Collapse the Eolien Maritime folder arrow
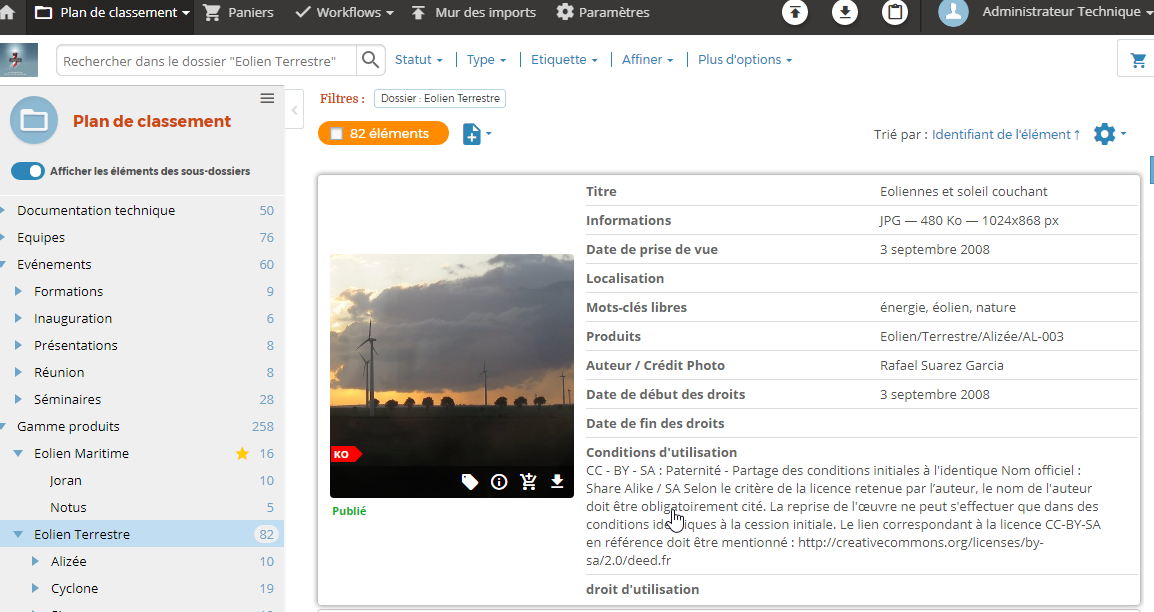Screen dimensions: 1154x612 tap(18, 454)
